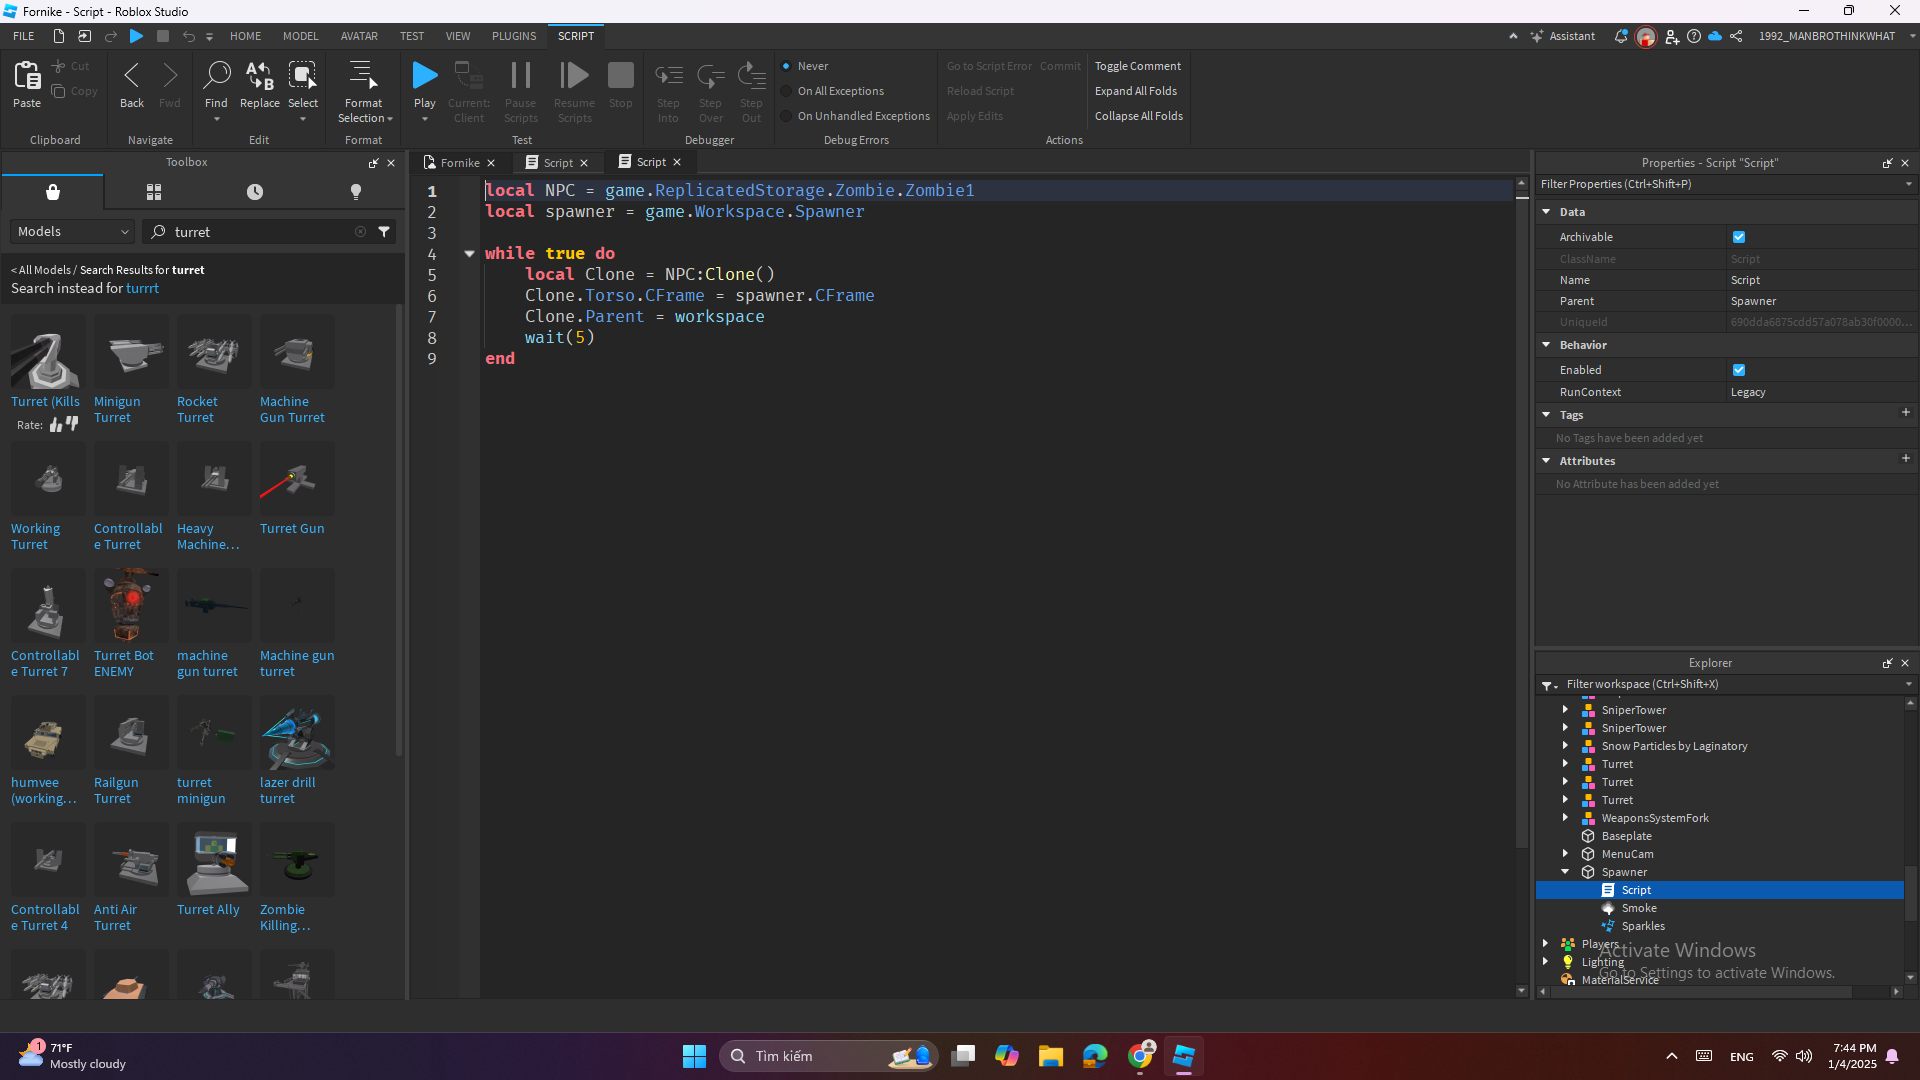Click the taskbar search box

[x=828, y=1056]
